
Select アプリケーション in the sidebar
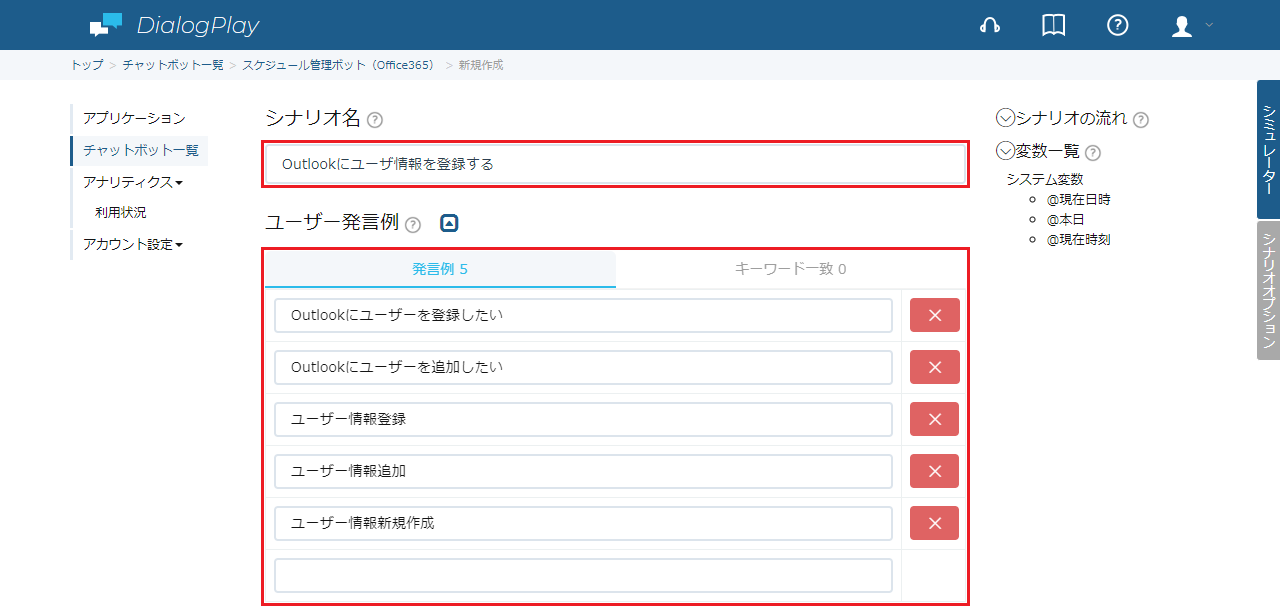coord(134,118)
